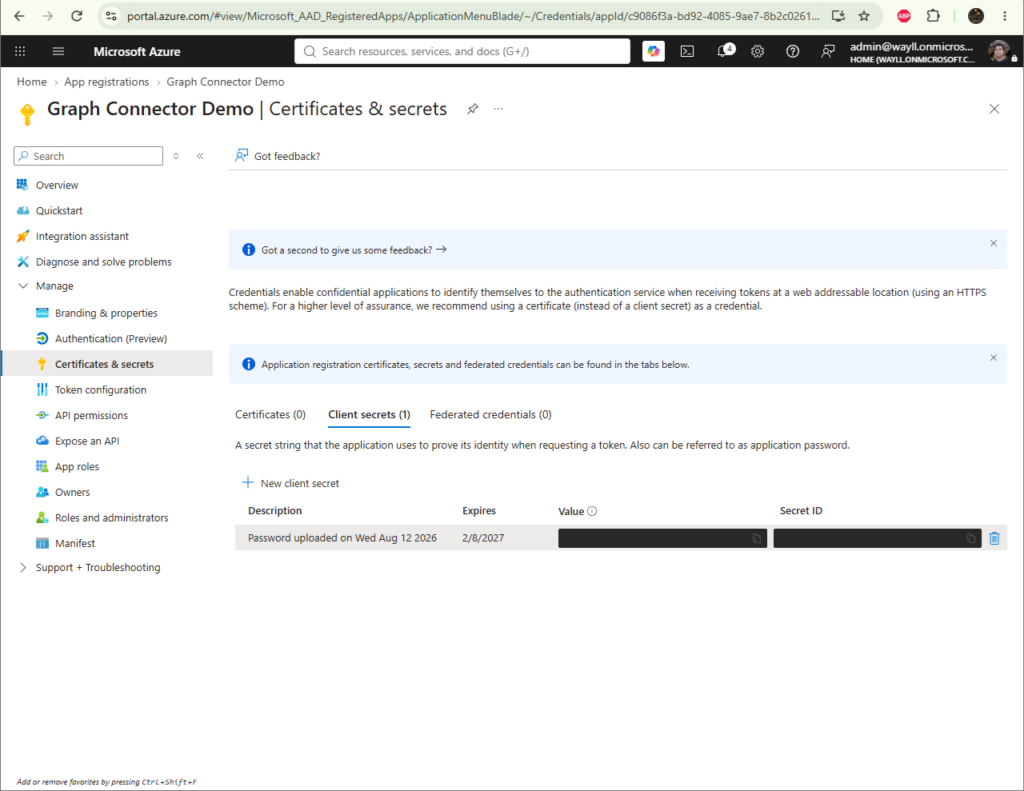This screenshot has width=1024, height=791.
Task: Open the blade more options ellipsis
Action: 498,108
